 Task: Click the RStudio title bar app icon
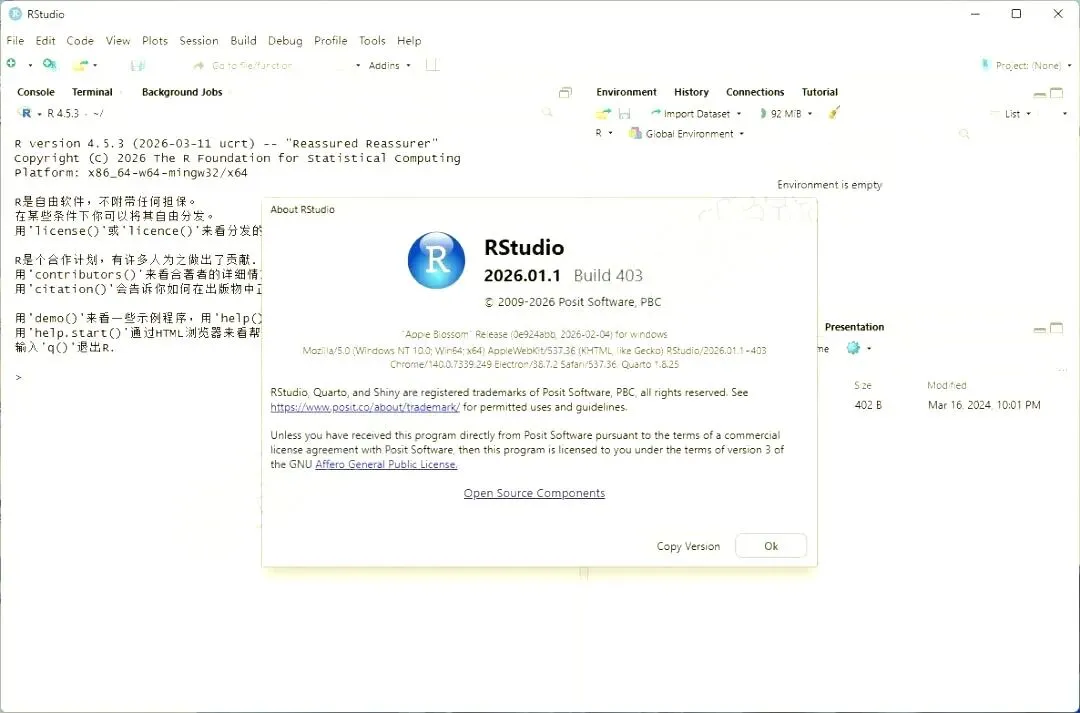[15, 14]
